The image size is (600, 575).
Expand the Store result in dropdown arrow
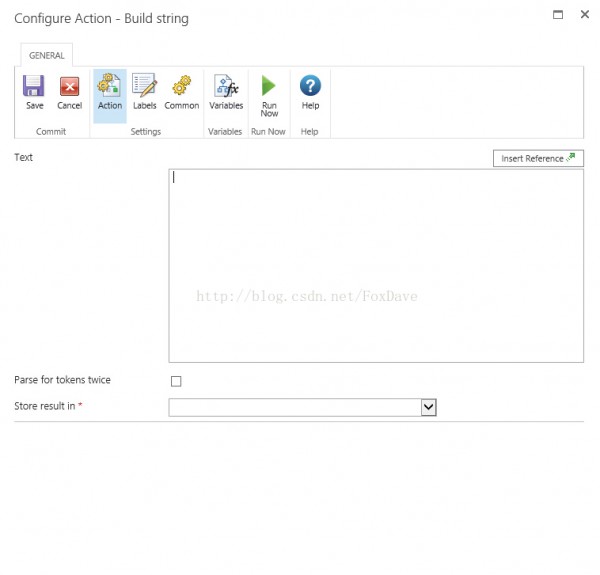429,407
